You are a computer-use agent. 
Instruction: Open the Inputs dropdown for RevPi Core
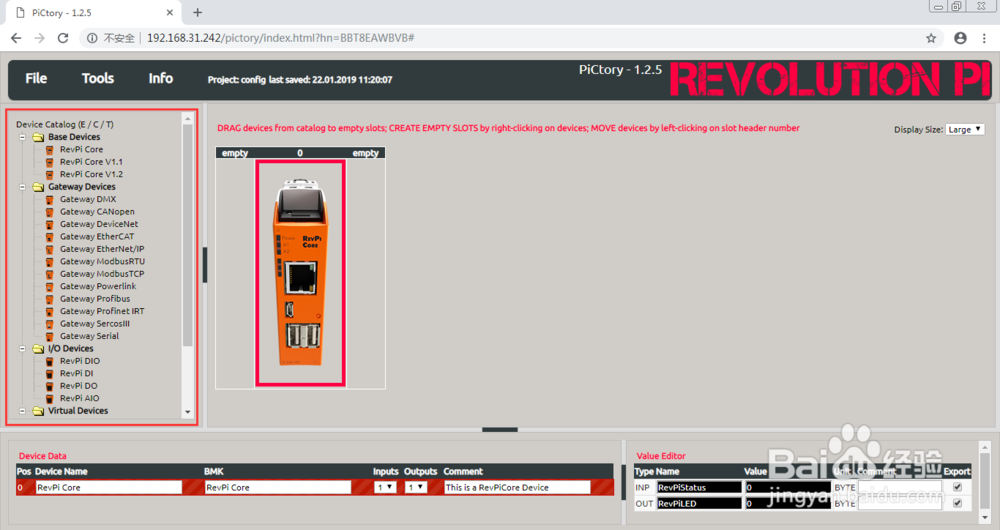point(386,487)
